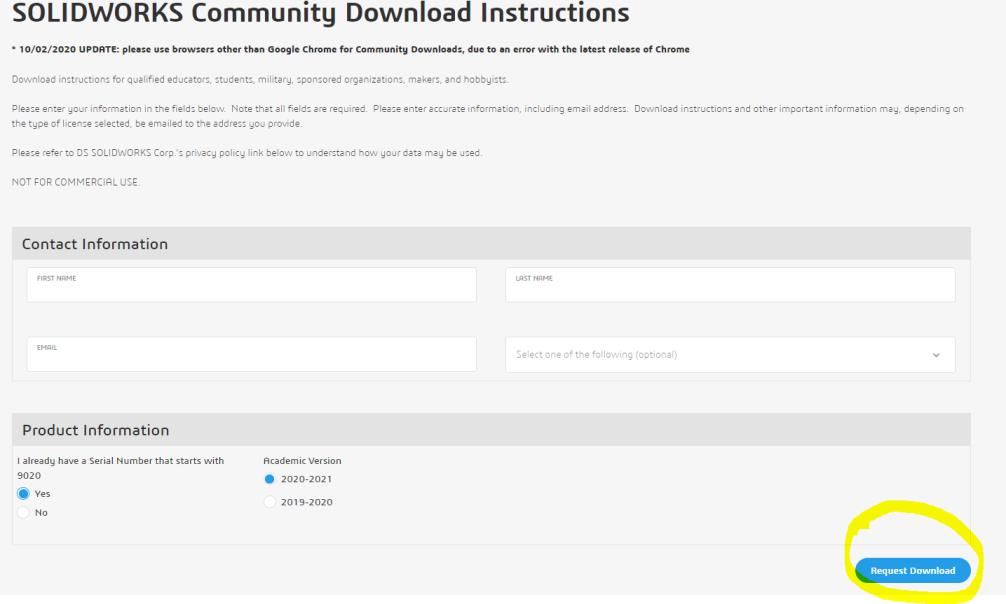Select No for existing serial number
This screenshot has width=1006, height=604.
click(x=25, y=512)
